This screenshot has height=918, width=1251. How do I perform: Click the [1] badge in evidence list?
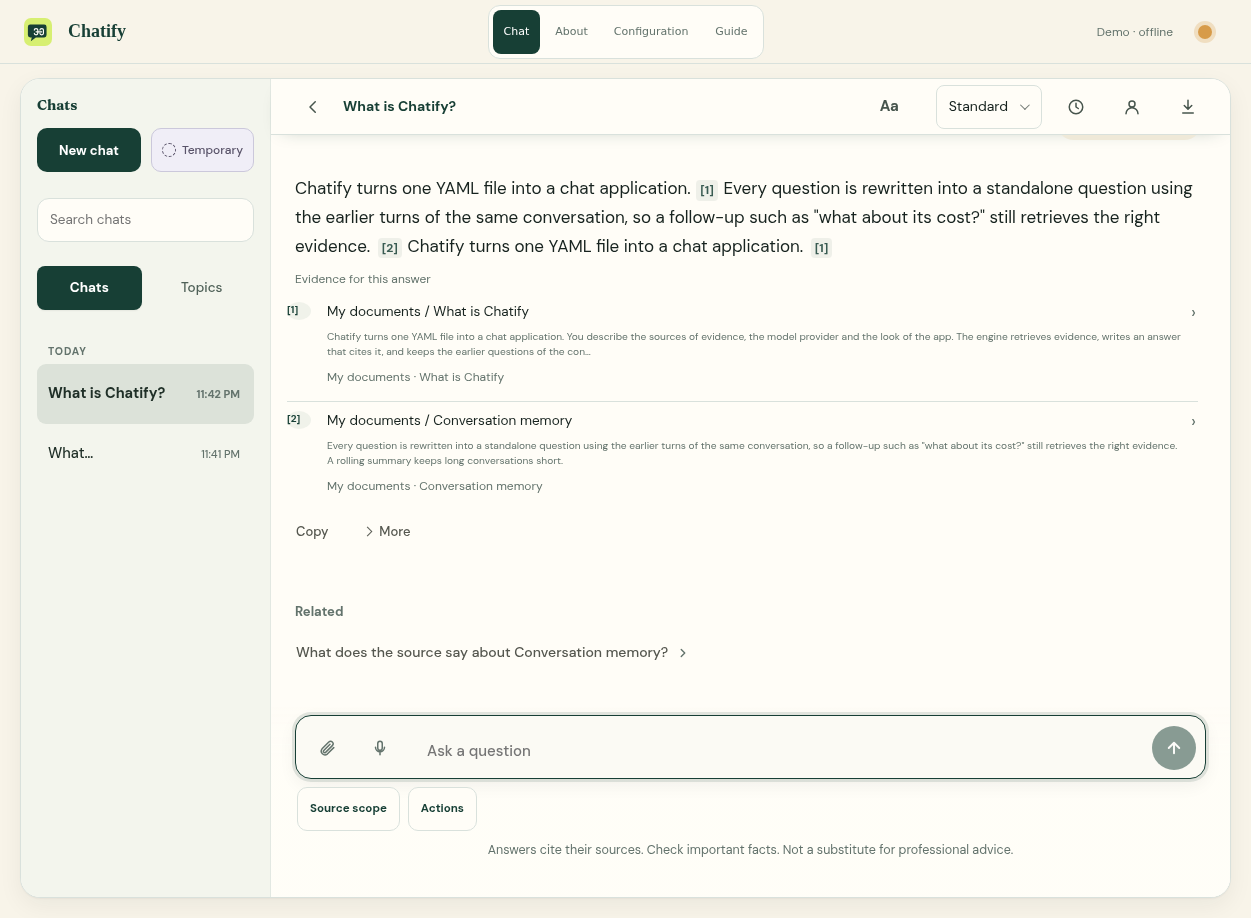[298, 310]
